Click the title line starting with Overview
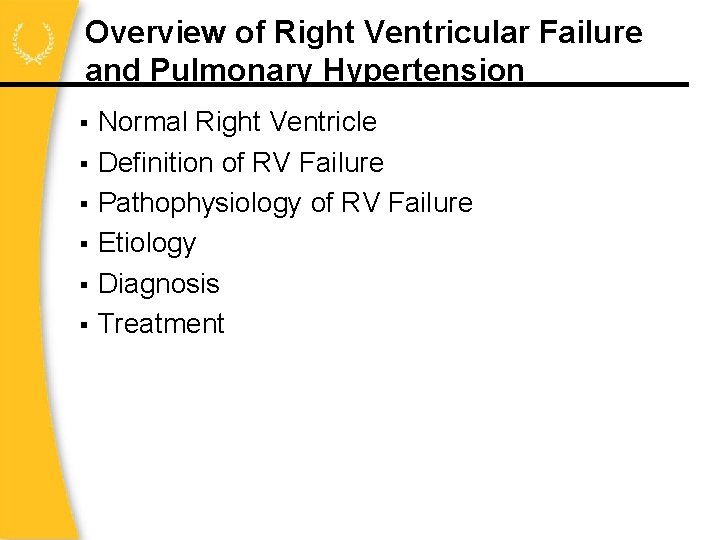This screenshot has width=720, height=540. click(x=364, y=33)
